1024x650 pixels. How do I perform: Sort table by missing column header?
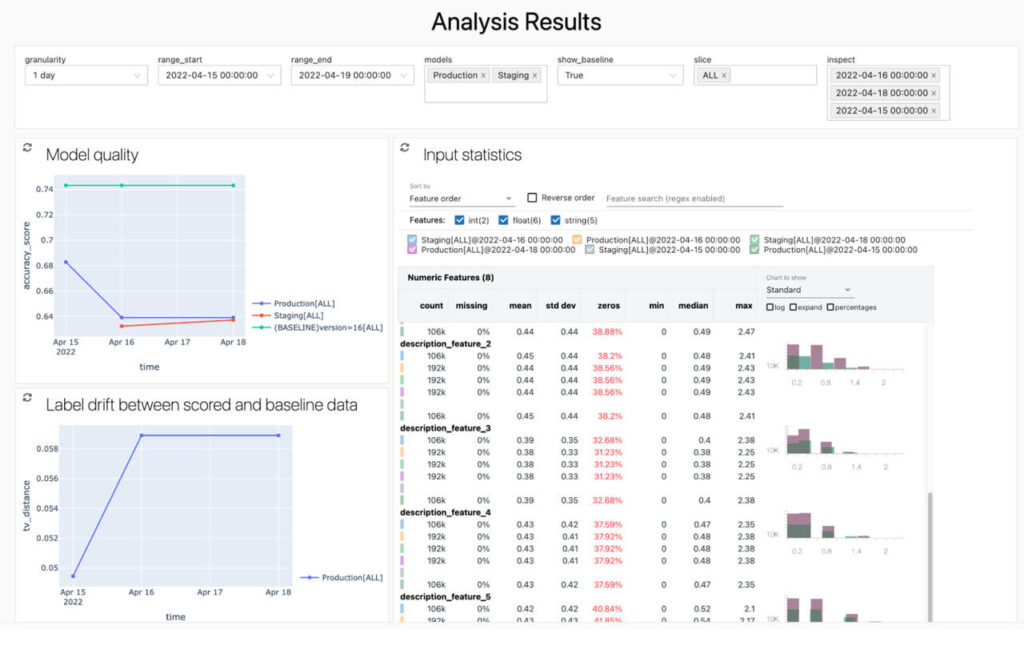point(472,306)
